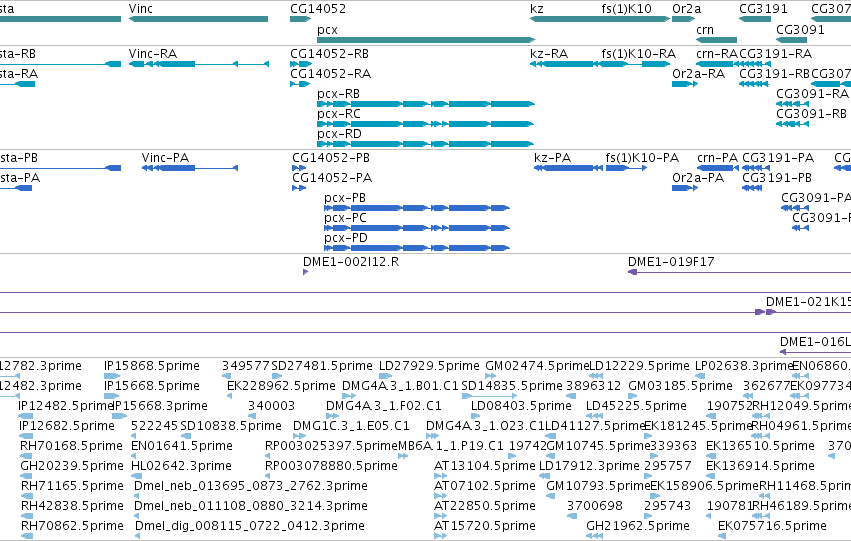This screenshot has width=851, height=541.
Task: Select the fs(1)K10-RA transcript label
Action: coord(639,54)
